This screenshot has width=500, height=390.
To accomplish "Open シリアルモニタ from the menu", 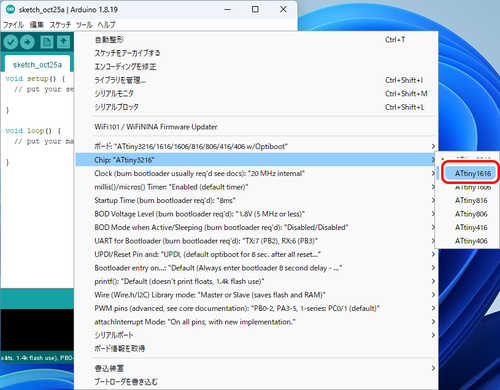I will pos(256,94).
